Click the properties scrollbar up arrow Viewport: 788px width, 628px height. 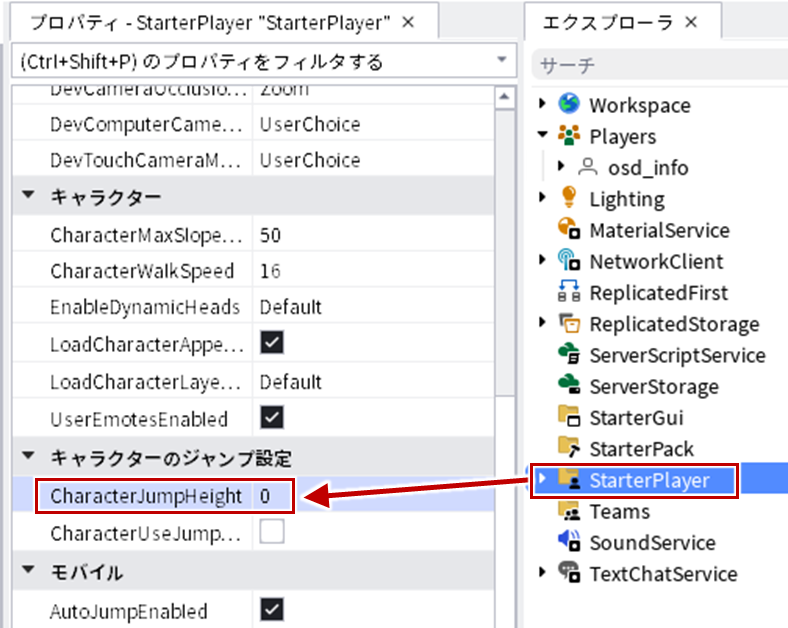click(x=505, y=97)
